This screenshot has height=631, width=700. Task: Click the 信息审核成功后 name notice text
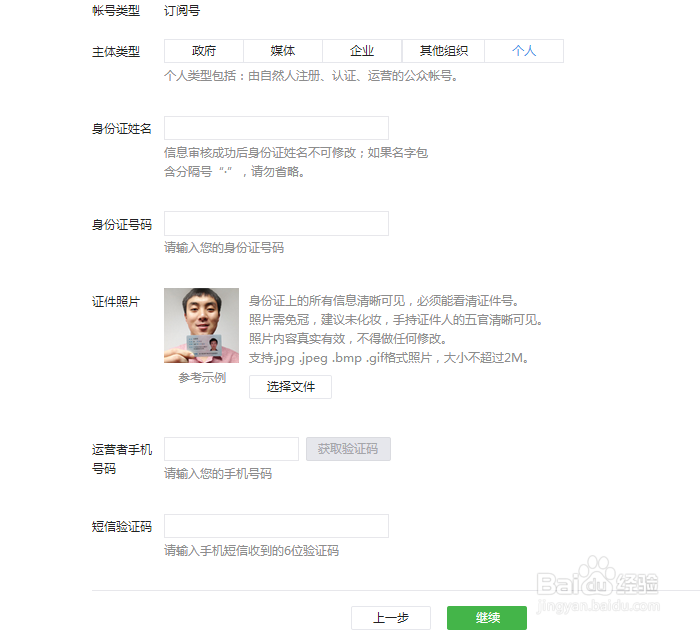click(x=296, y=162)
